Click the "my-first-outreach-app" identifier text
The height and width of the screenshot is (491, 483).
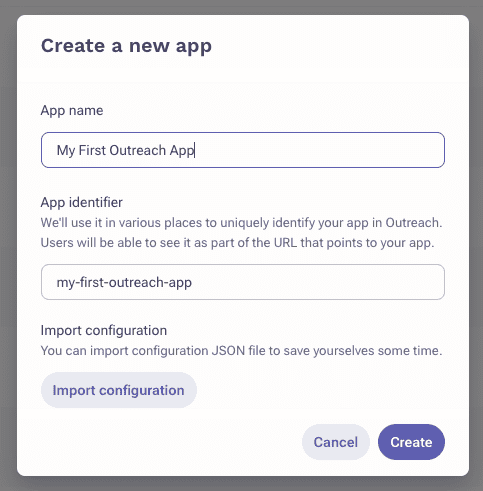click(x=124, y=283)
